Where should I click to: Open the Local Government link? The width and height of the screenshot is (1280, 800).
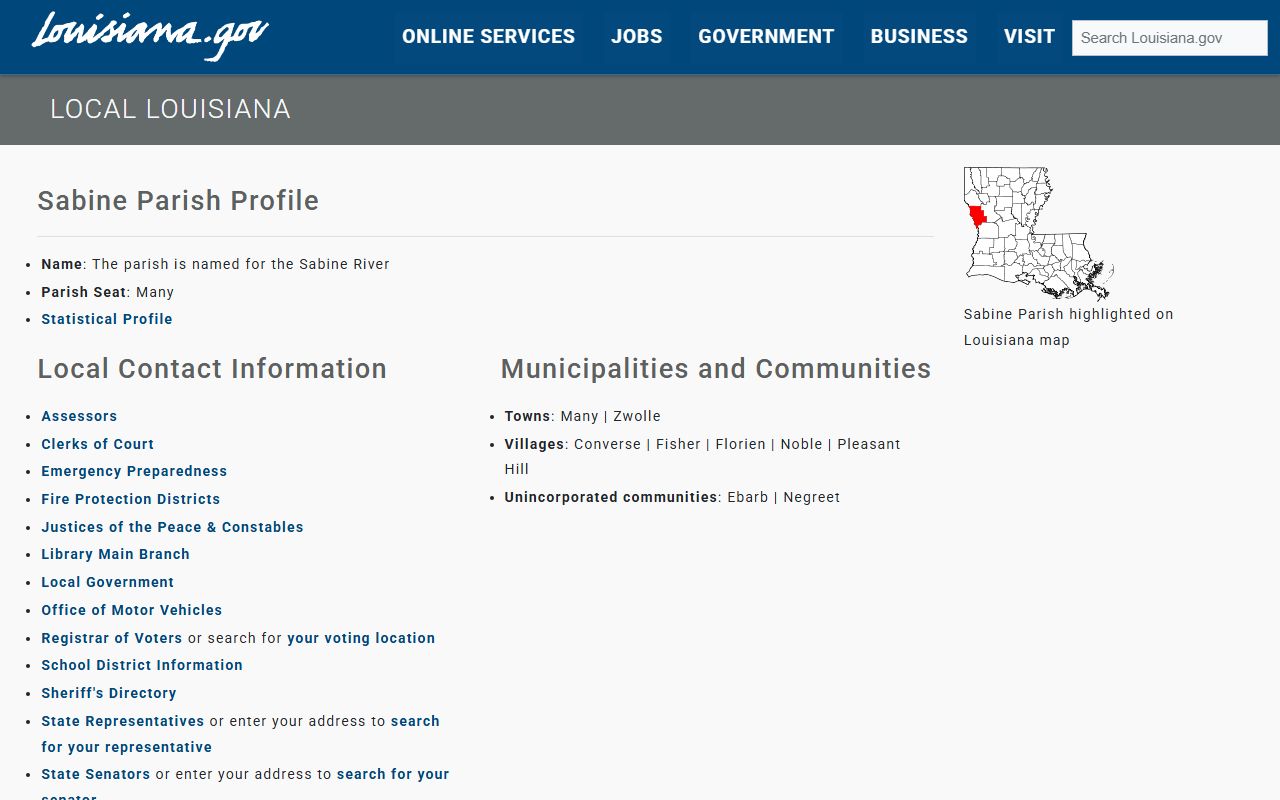point(107,582)
